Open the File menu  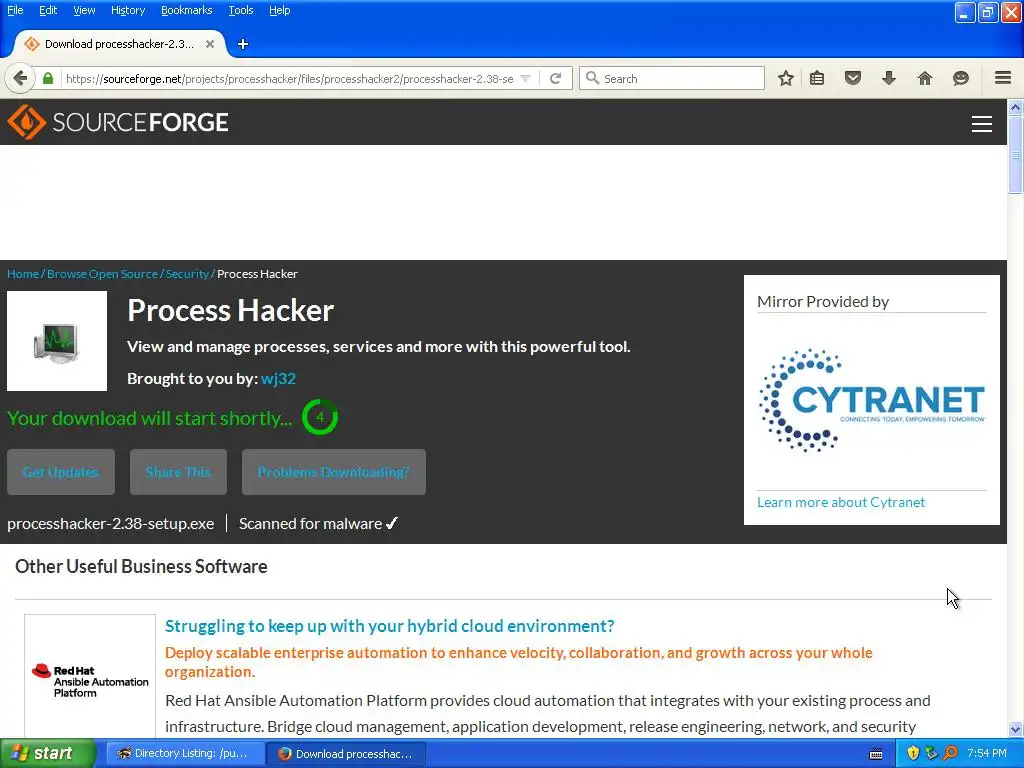click(x=15, y=10)
